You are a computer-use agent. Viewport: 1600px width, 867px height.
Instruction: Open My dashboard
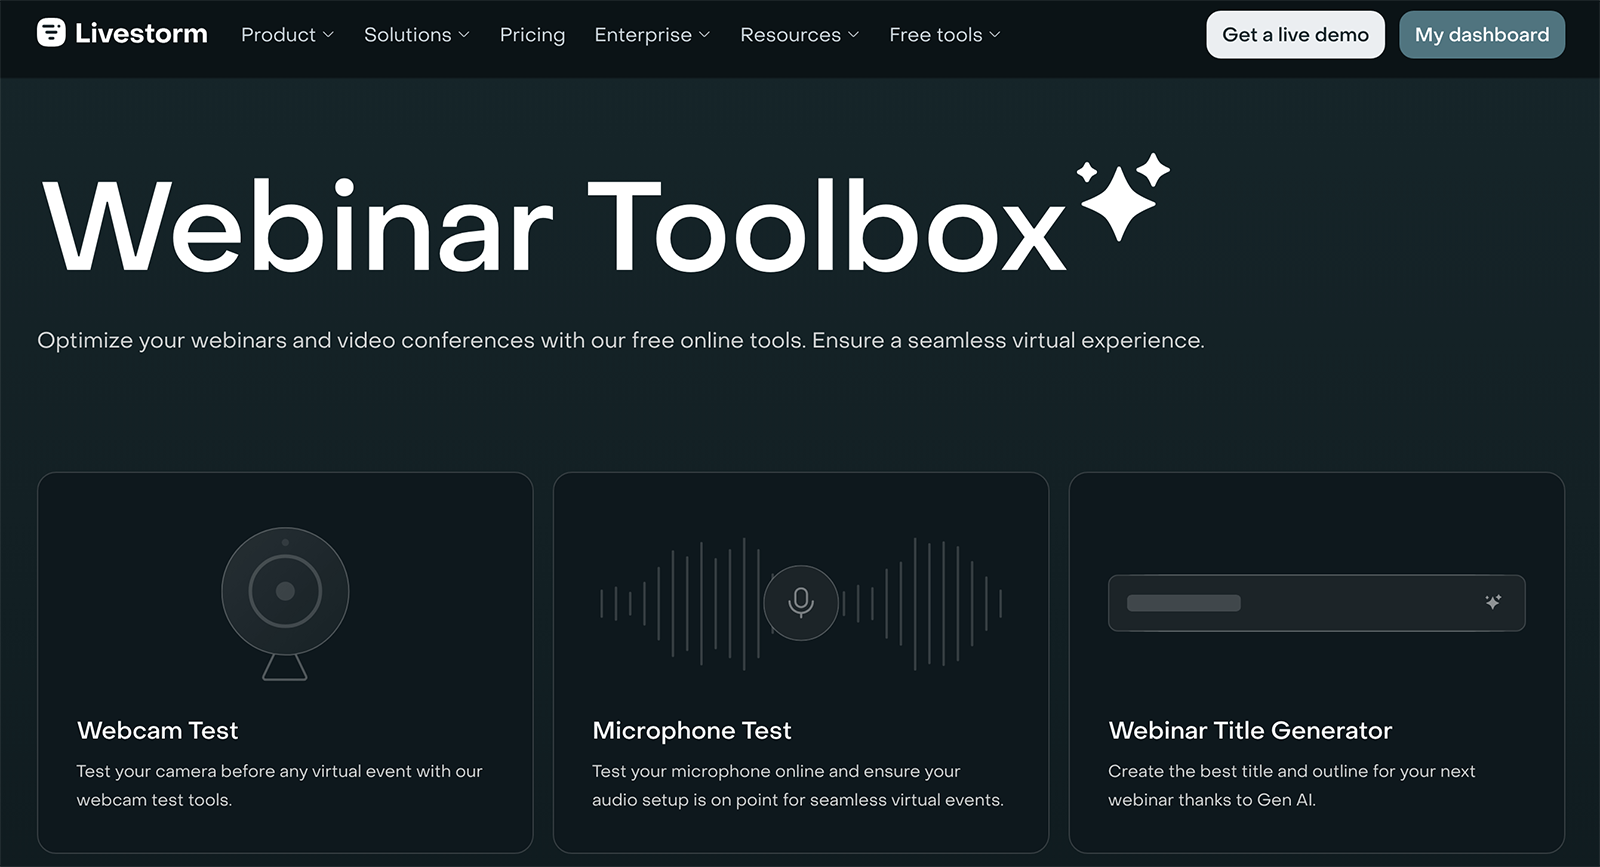coord(1481,35)
